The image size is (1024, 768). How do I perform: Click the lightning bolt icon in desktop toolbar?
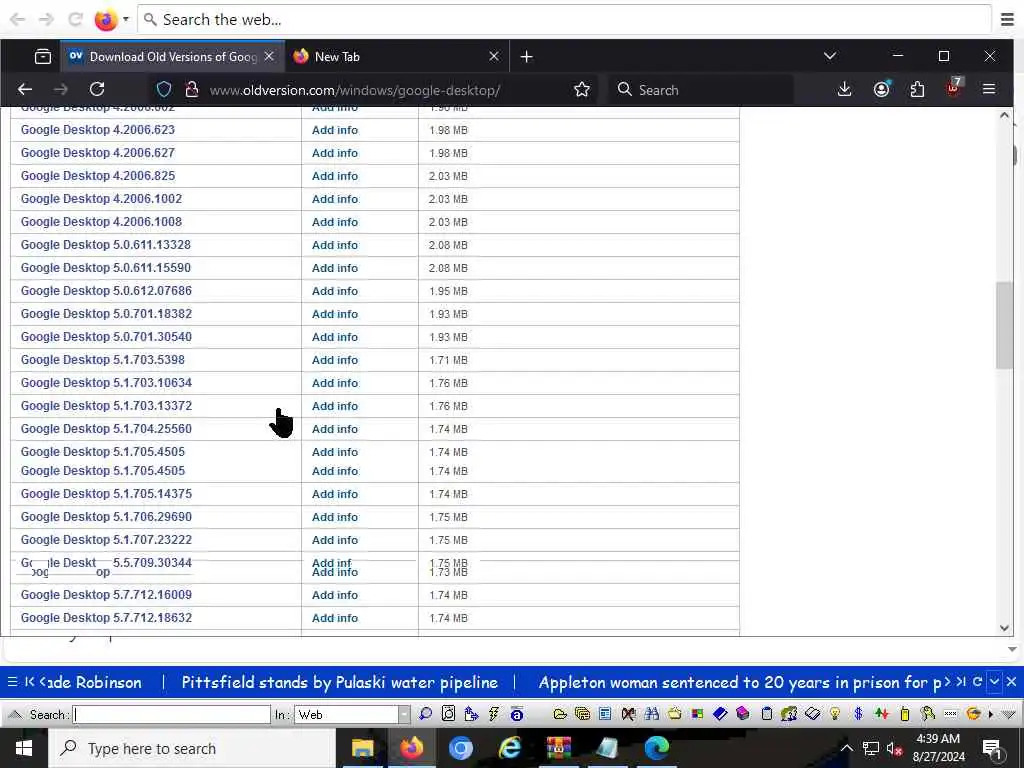coord(494,714)
